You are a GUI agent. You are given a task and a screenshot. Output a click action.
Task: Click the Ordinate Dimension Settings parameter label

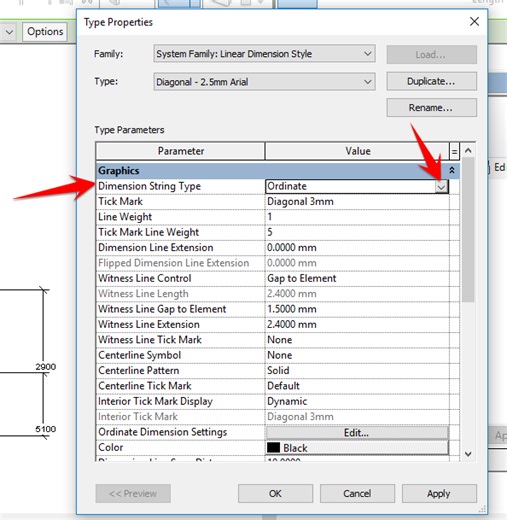tap(163, 432)
